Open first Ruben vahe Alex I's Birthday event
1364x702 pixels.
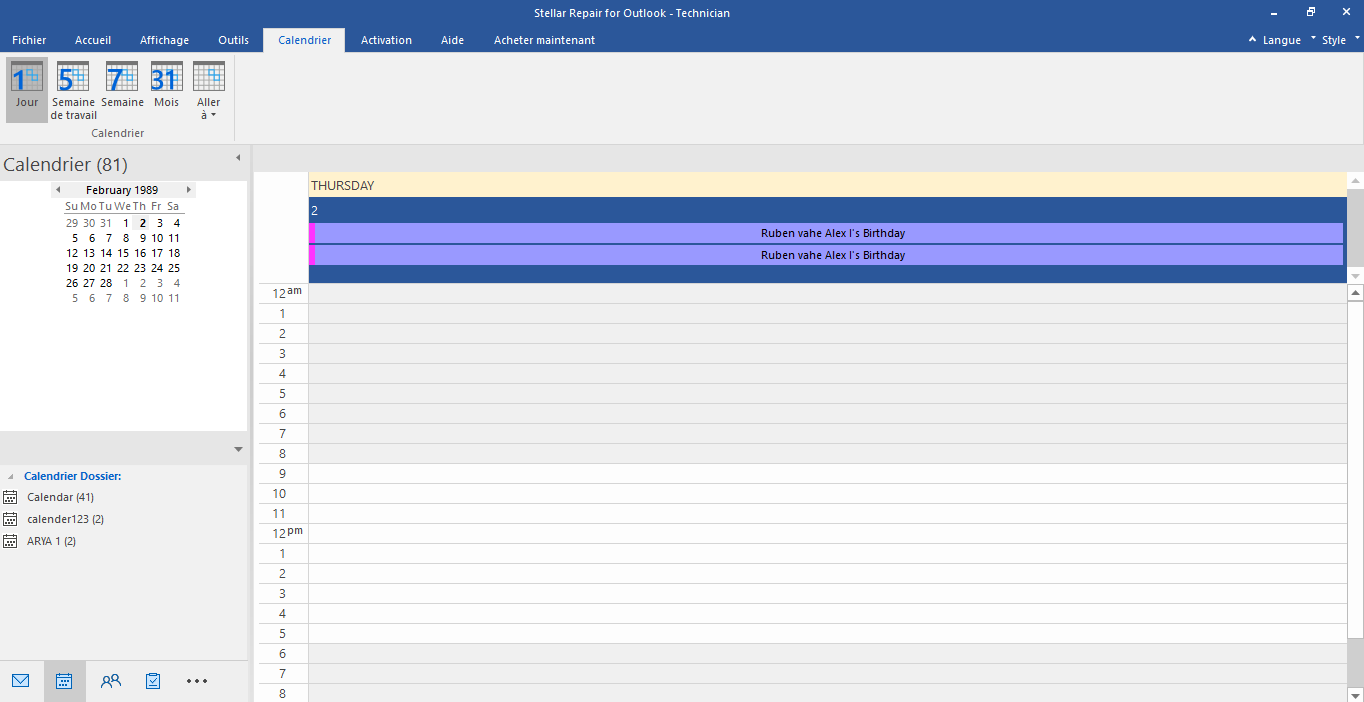pyautogui.click(x=826, y=233)
